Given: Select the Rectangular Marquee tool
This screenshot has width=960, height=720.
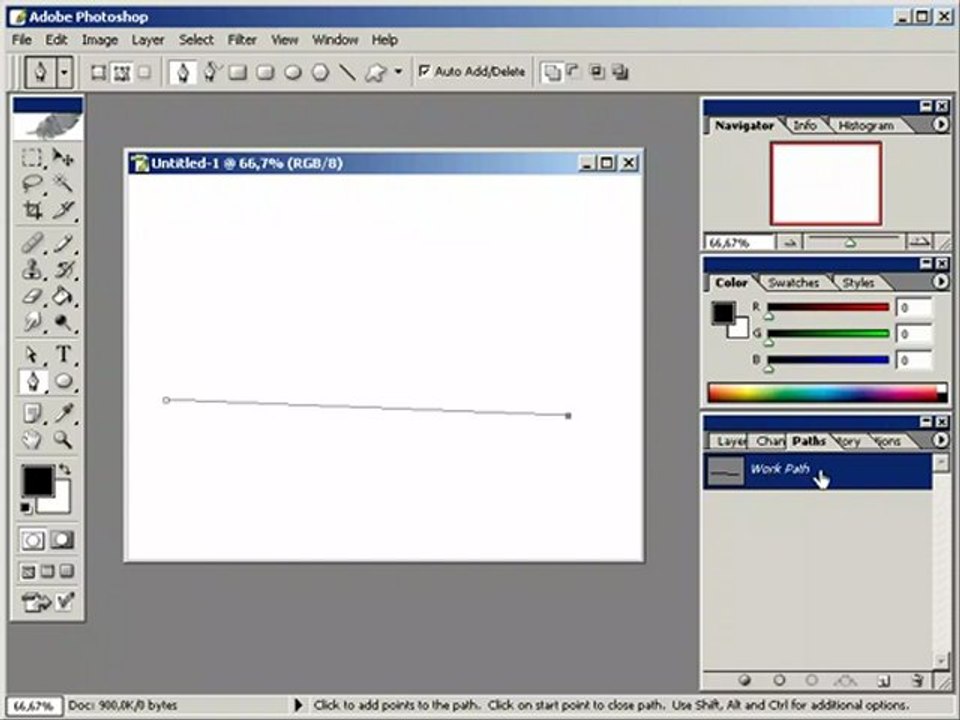Looking at the screenshot, I should pos(32,157).
